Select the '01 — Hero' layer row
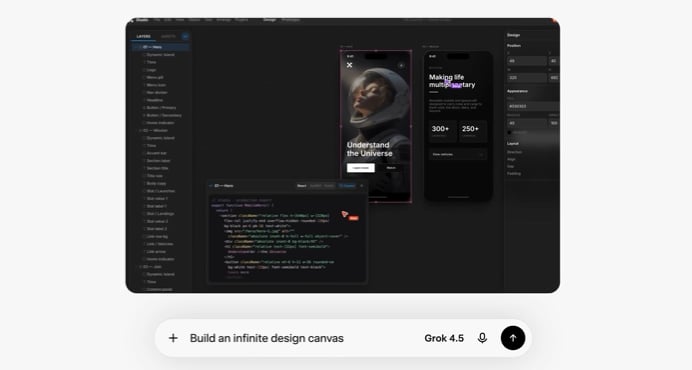This screenshot has height=370, width=692. (162, 47)
